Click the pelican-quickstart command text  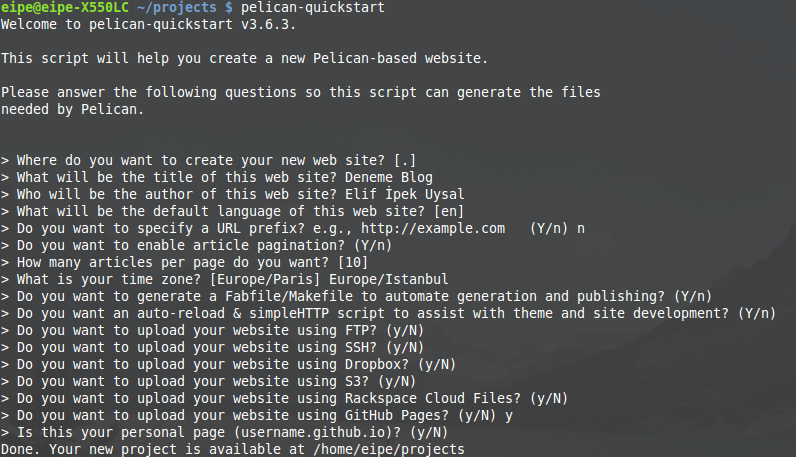(x=313, y=8)
